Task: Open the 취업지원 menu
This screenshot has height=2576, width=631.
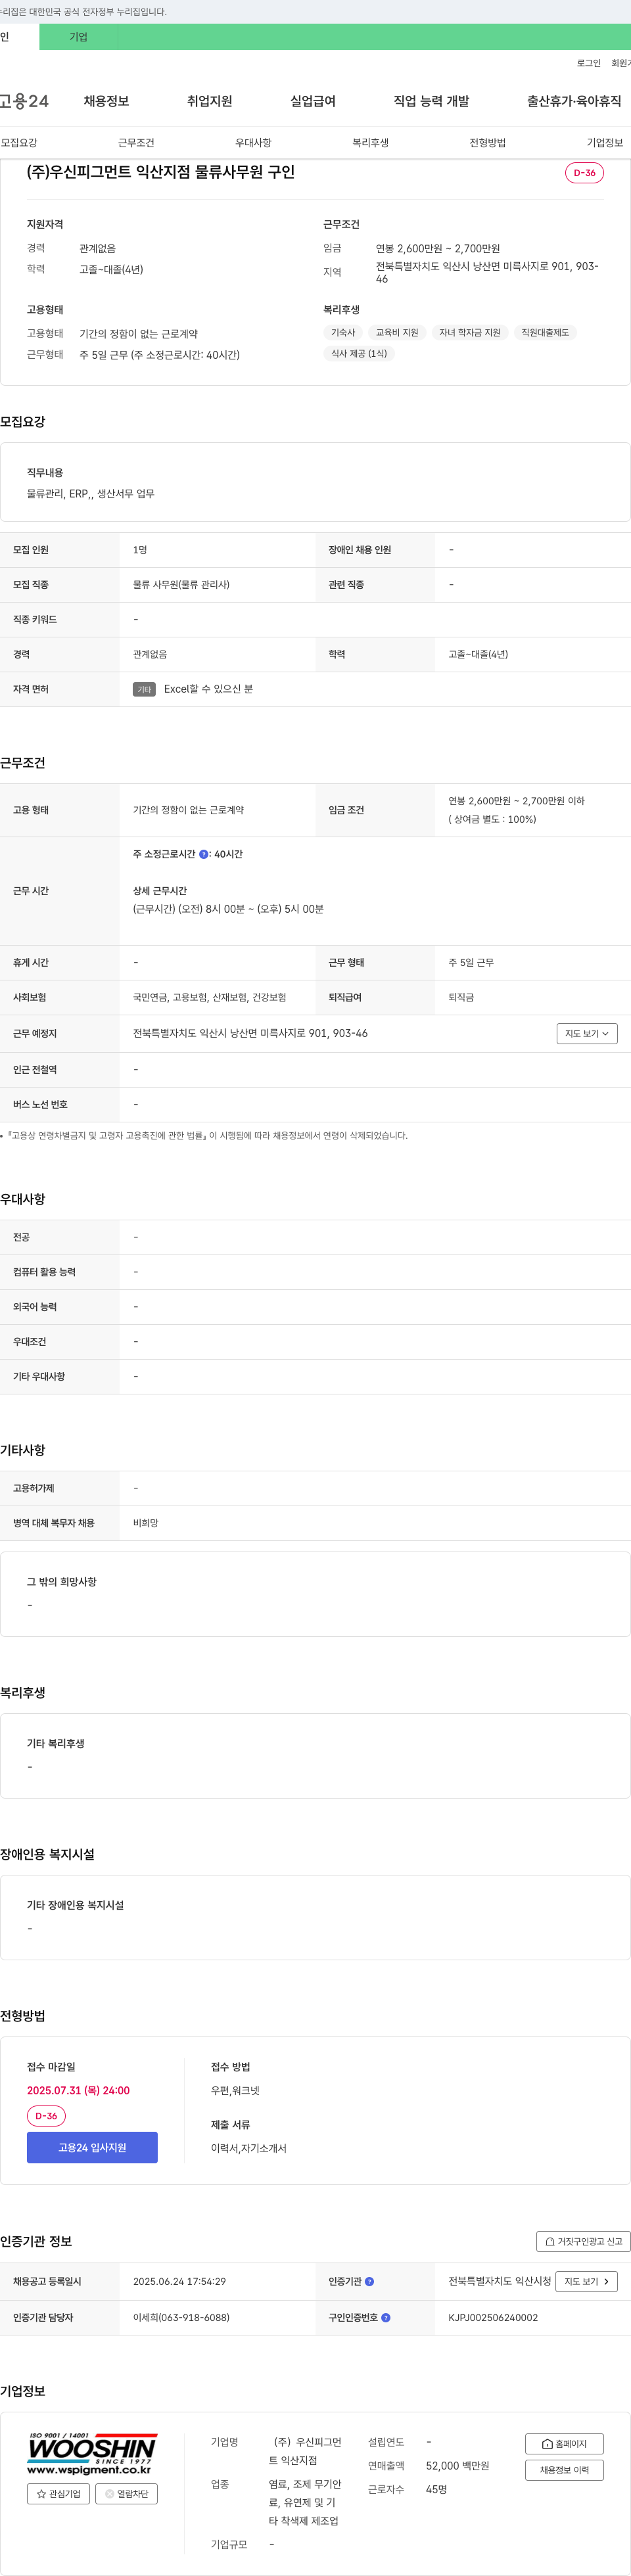Action: (x=209, y=101)
